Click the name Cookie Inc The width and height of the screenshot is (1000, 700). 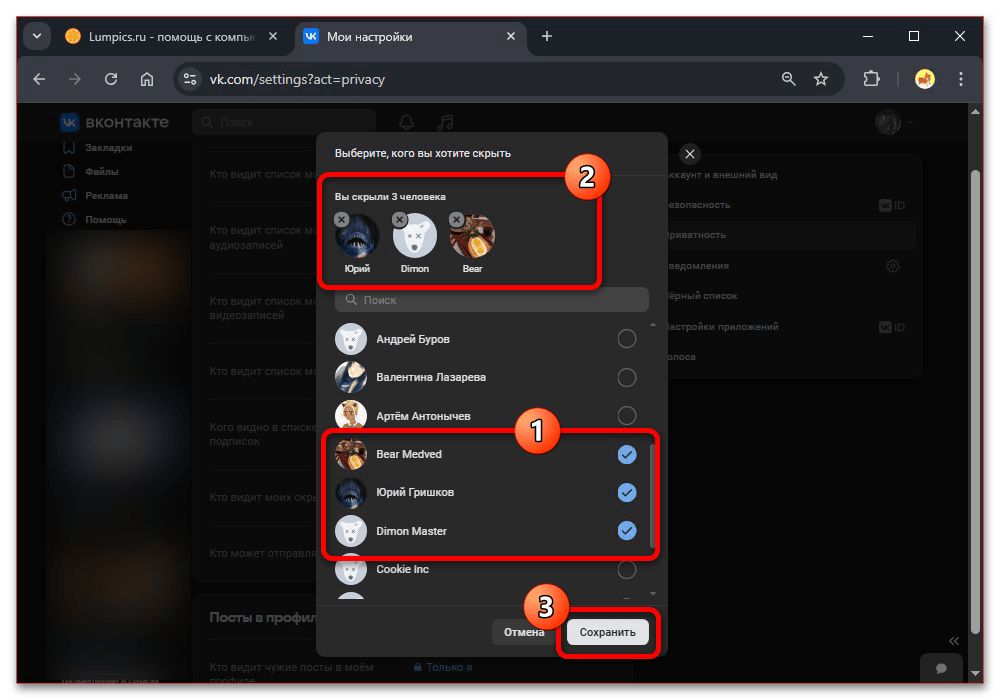click(x=402, y=569)
